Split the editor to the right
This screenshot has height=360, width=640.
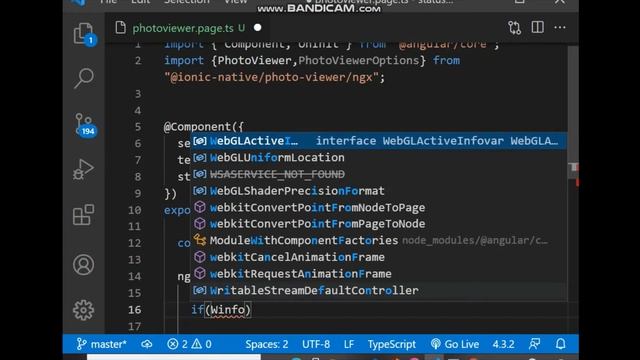pos(538,27)
